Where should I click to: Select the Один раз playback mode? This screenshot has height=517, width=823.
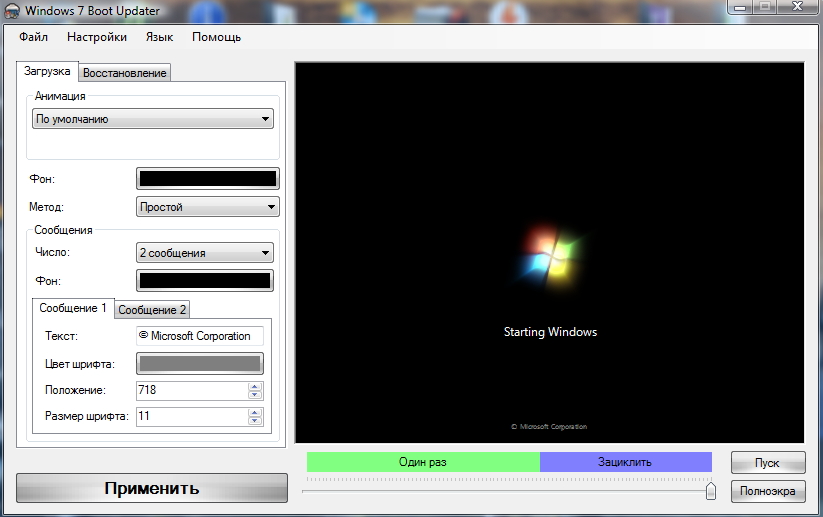point(422,462)
